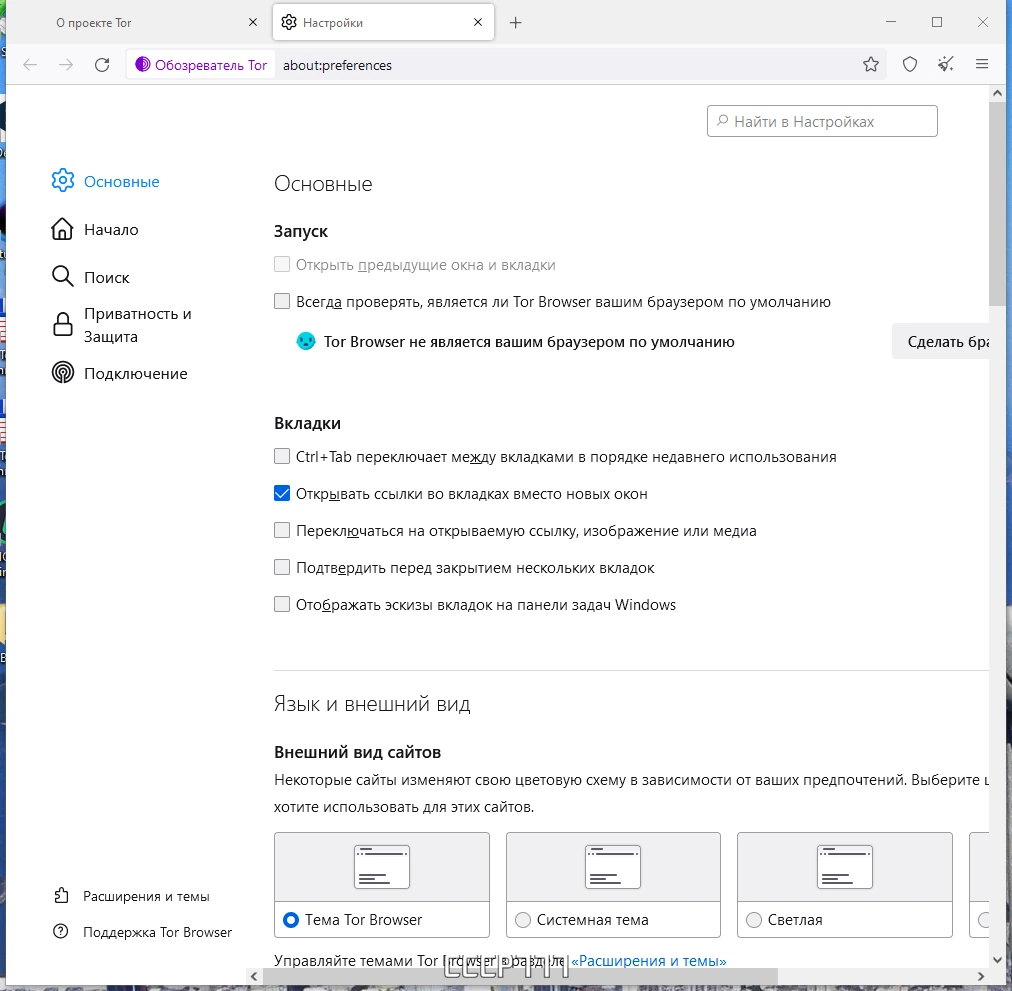Click the gear icon next to Основные
This screenshot has height=991, width=1012.
tap(63, 181)
